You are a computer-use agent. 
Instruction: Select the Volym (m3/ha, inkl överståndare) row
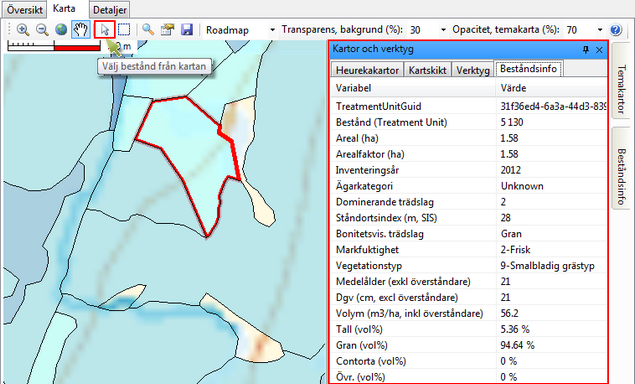click(469, 314)
